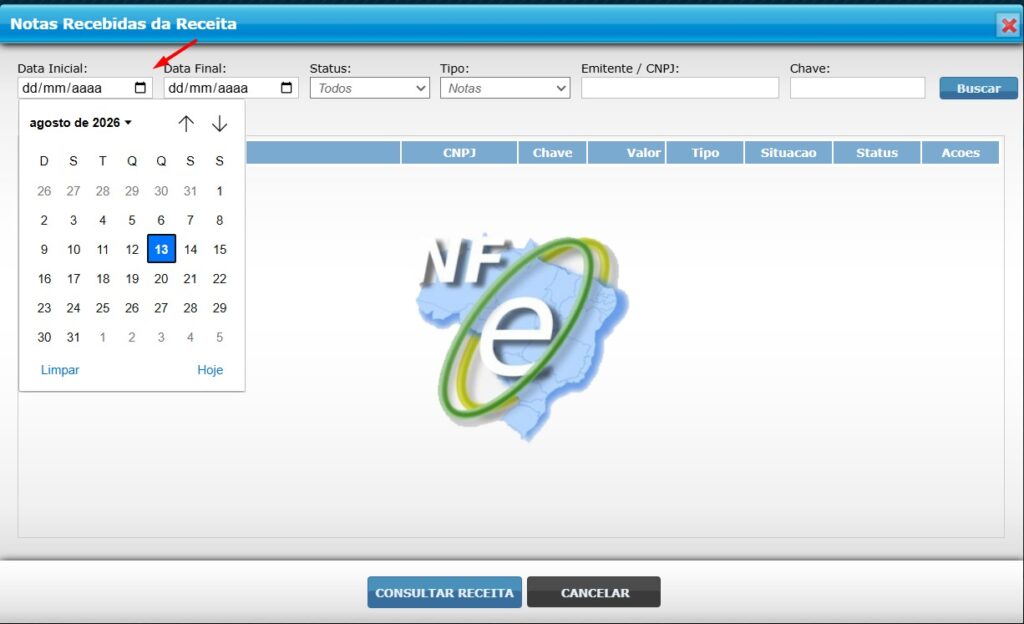Go to previous month with up arrow
The height and width of the screenshot is (624, 1024).
[x=186, y=123]
